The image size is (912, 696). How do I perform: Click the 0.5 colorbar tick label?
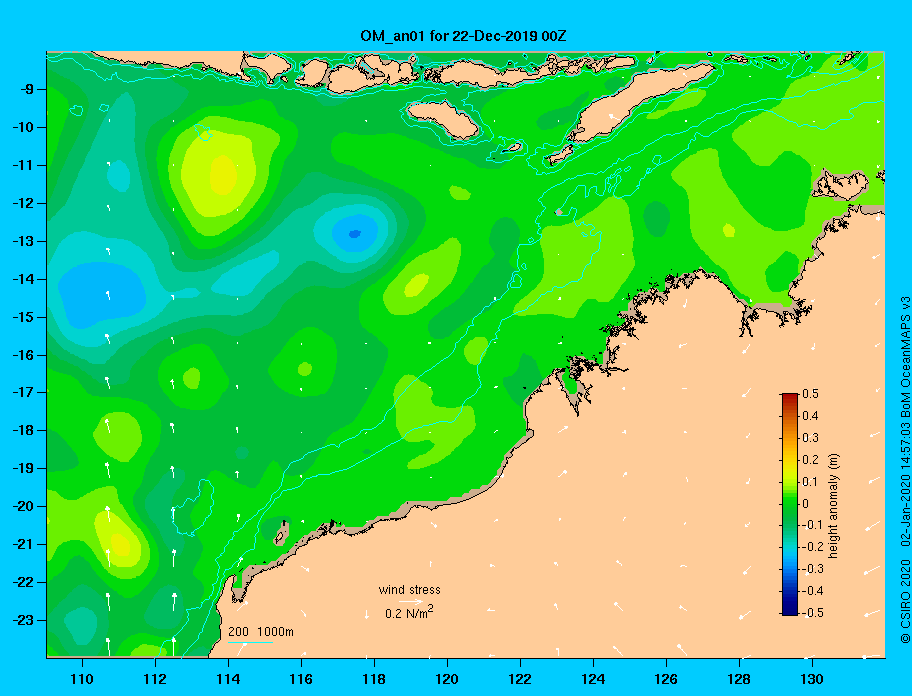coord(810,394)
